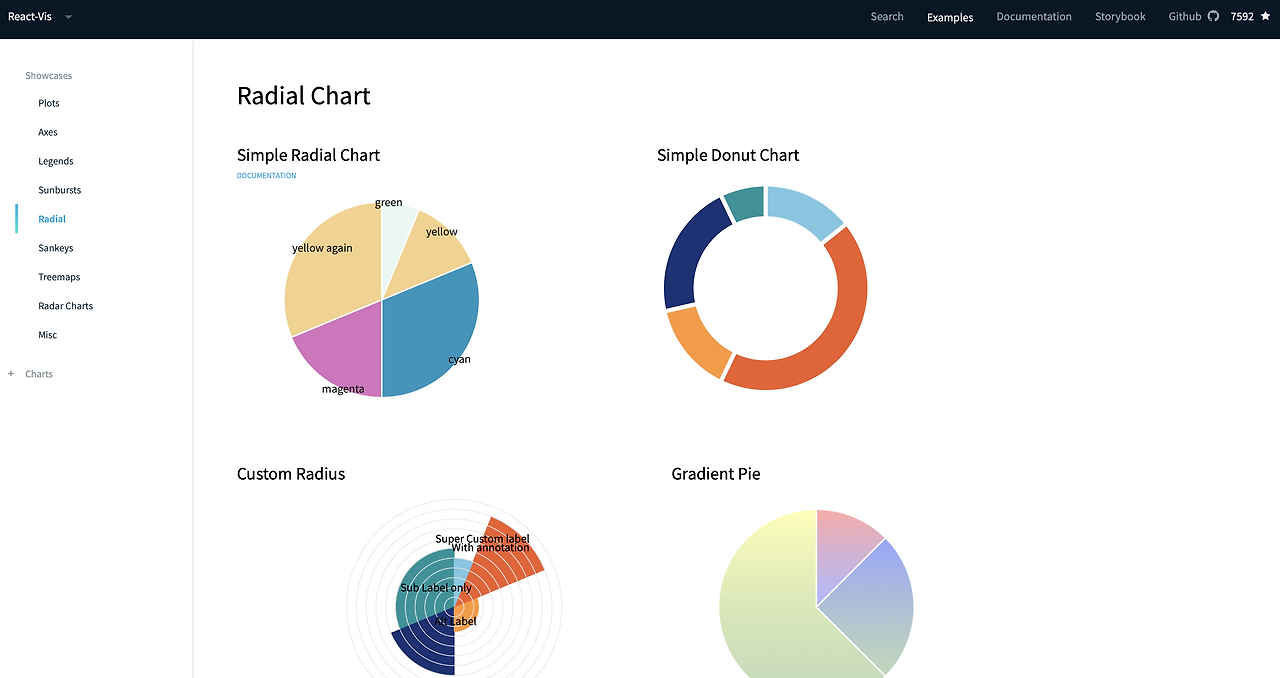Image resolution: width=1280 pixels, height=678 pixels.
Task: Select Sunbursts in the sidebar
Action: click(60, 190)
